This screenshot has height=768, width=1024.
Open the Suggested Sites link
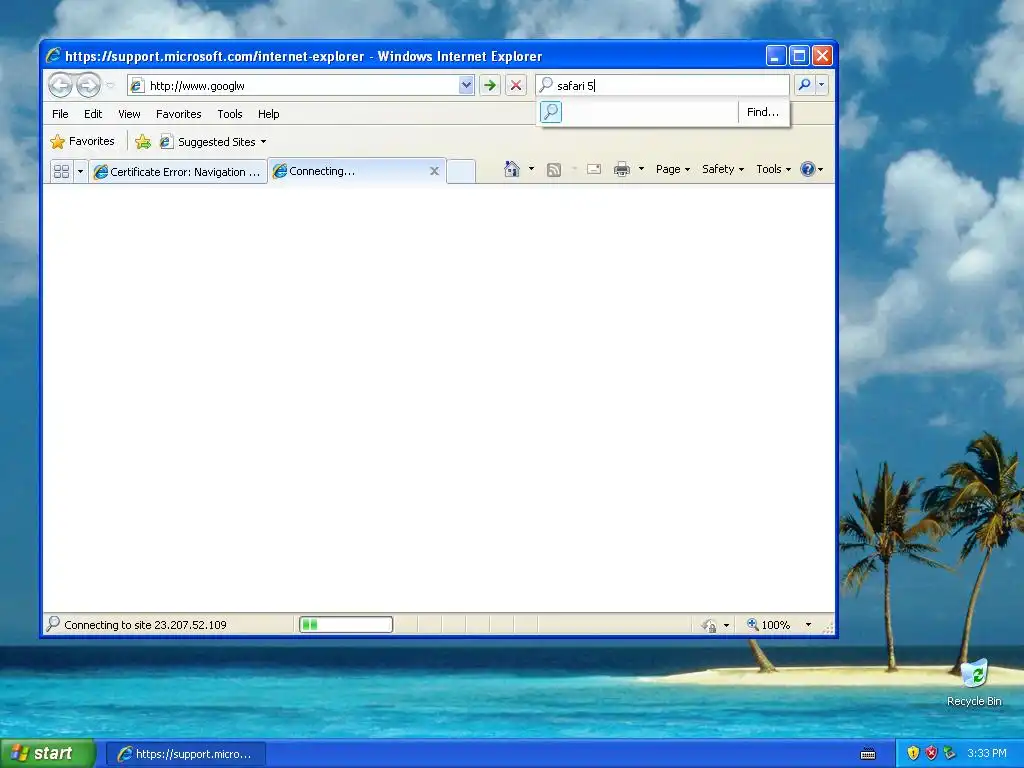point(213,142)
